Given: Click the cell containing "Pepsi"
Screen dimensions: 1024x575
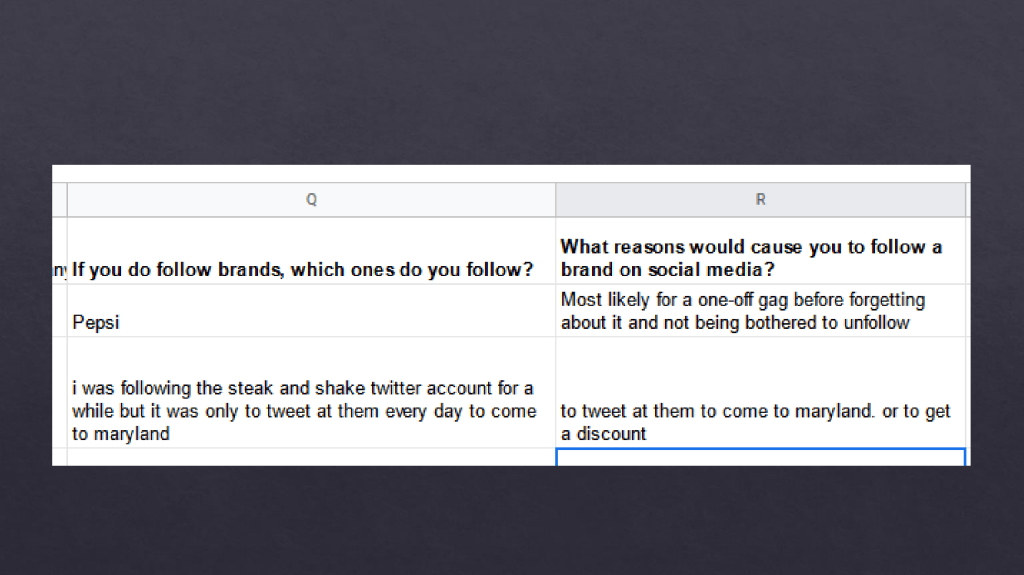Looking at the screenshot, I should tap(311, 311).
